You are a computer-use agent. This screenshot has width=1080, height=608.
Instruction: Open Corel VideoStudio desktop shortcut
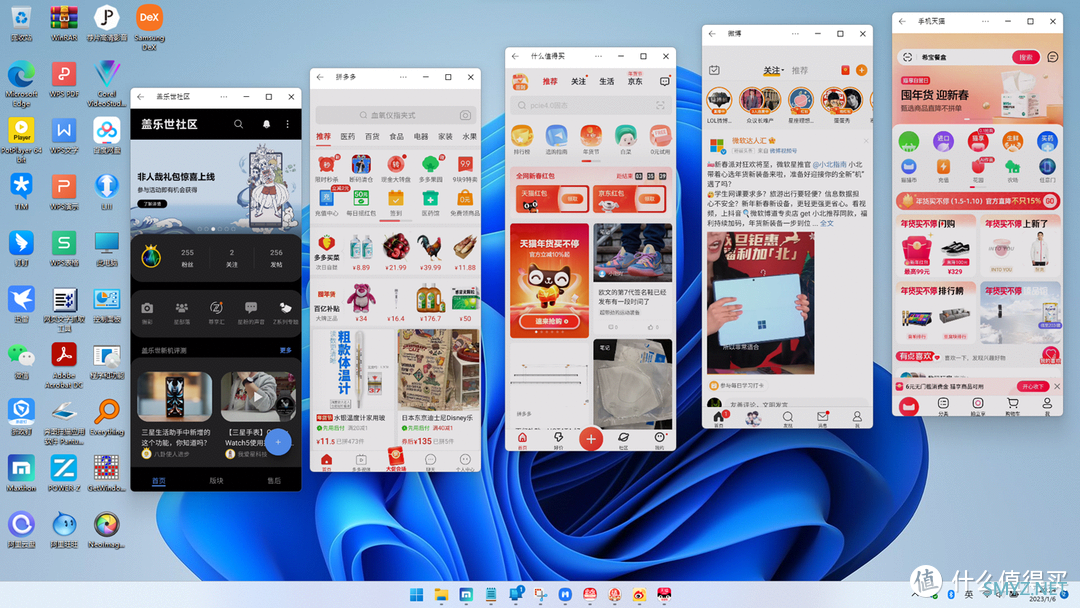point(106,83)
